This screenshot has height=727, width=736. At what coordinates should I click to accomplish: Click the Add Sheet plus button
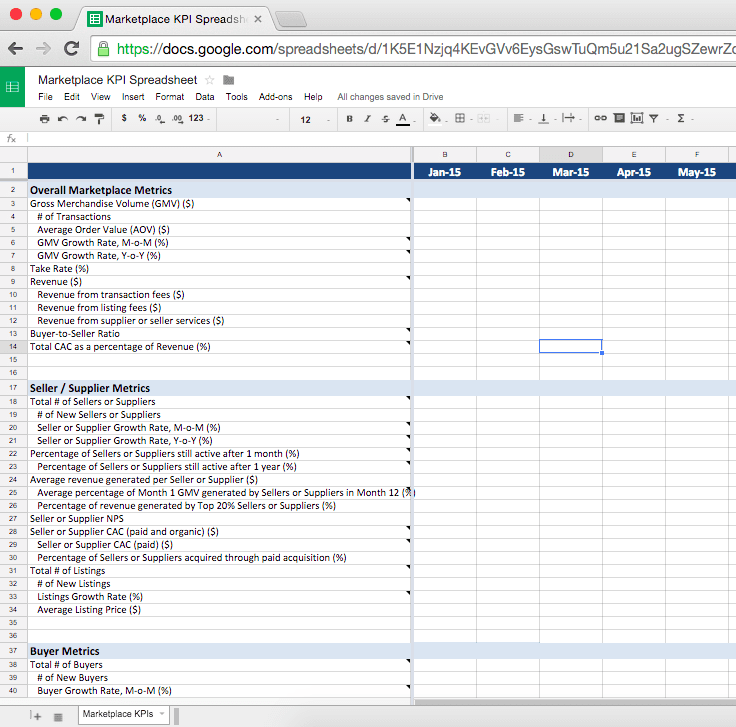pos(37,715)
